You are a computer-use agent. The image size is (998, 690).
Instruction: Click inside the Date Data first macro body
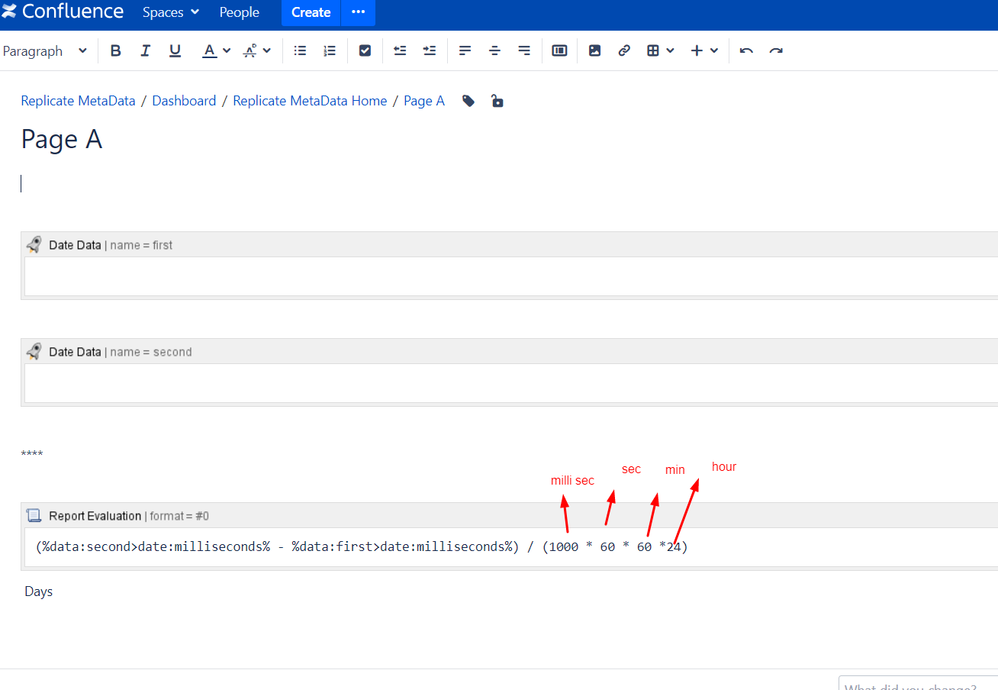point(511,276)
